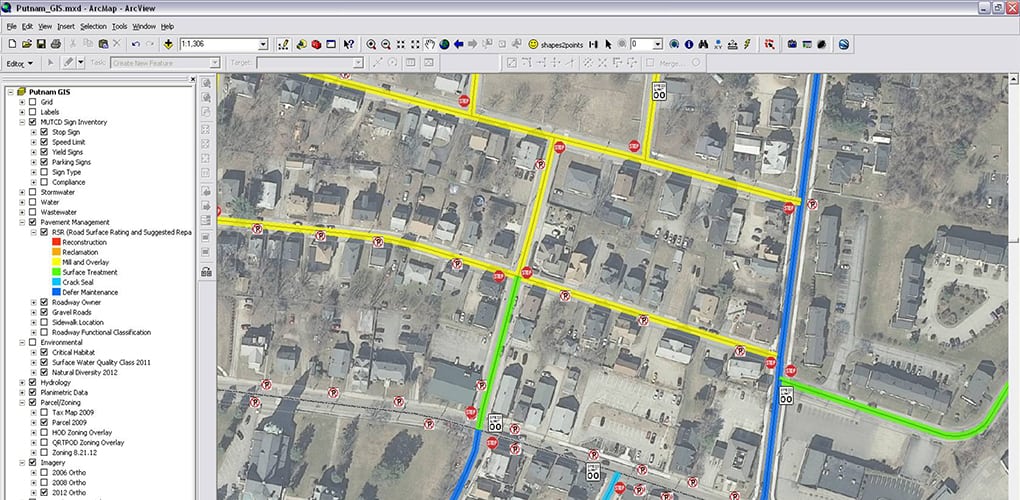Screen dimensions: 1020x500
Task: Open the Editor toolbar pencil icon
Action: pyautogui.click(x=283, y=44)
